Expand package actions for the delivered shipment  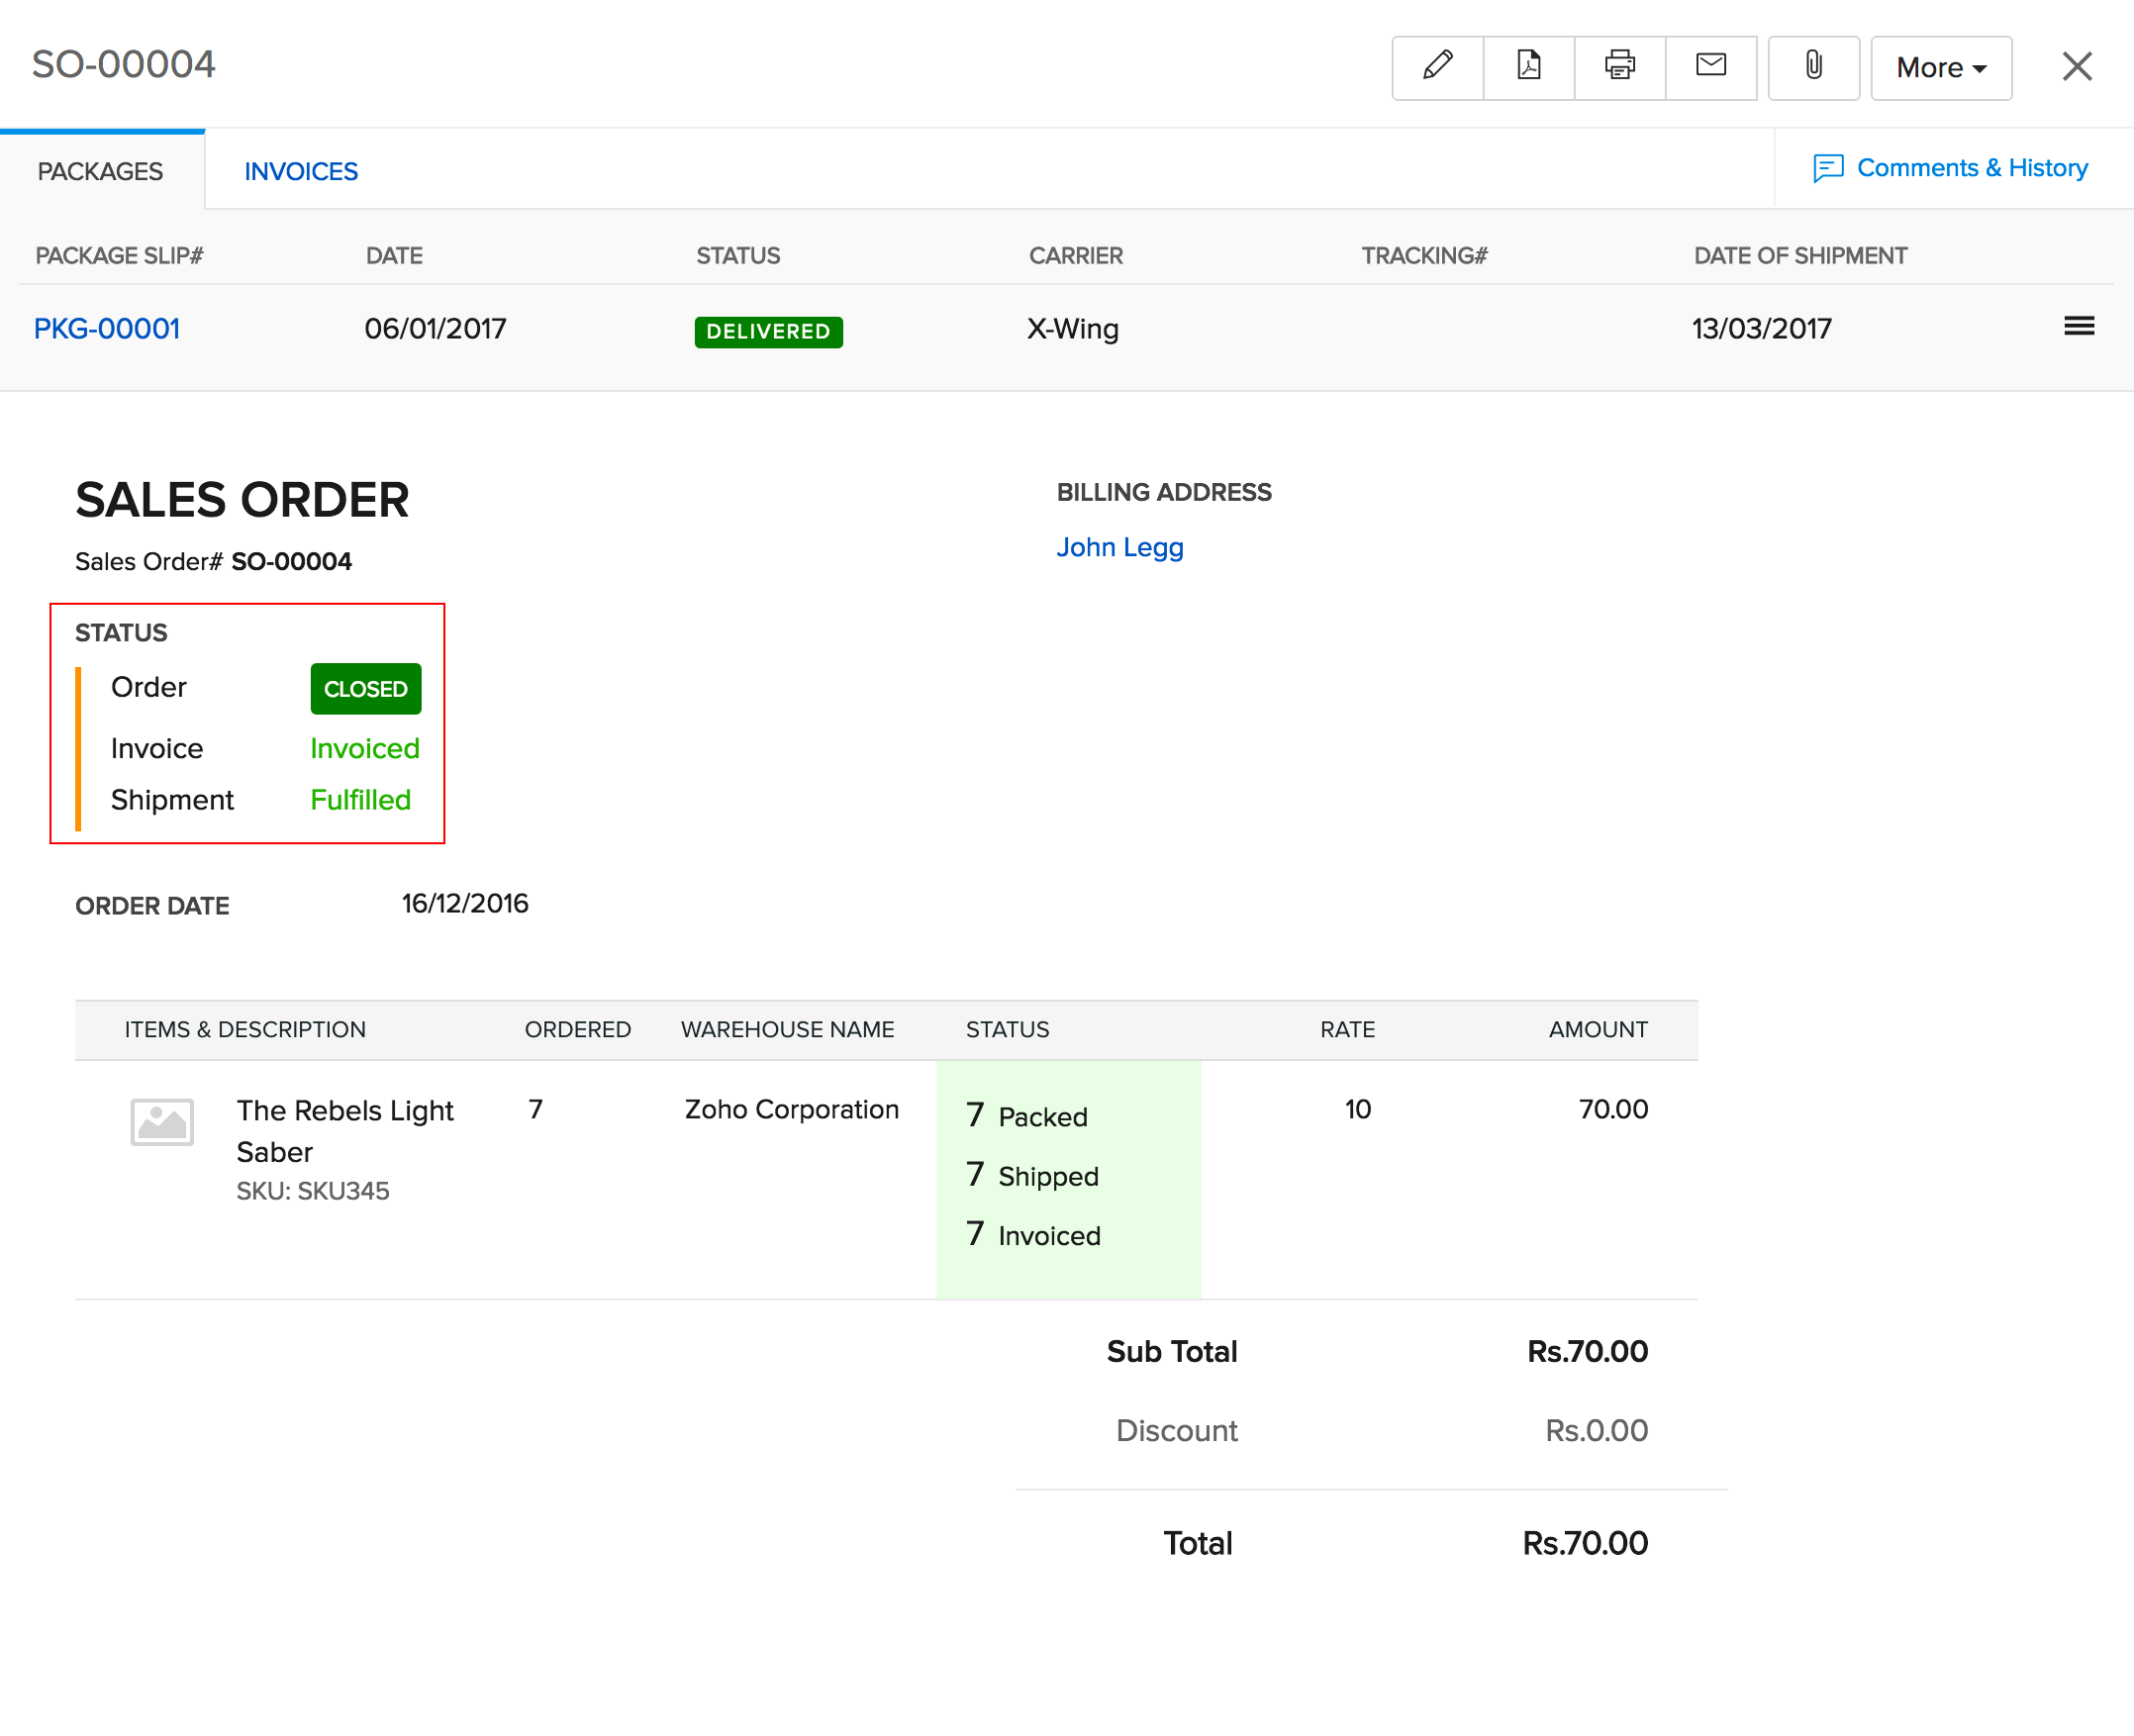coord(2079,326)
